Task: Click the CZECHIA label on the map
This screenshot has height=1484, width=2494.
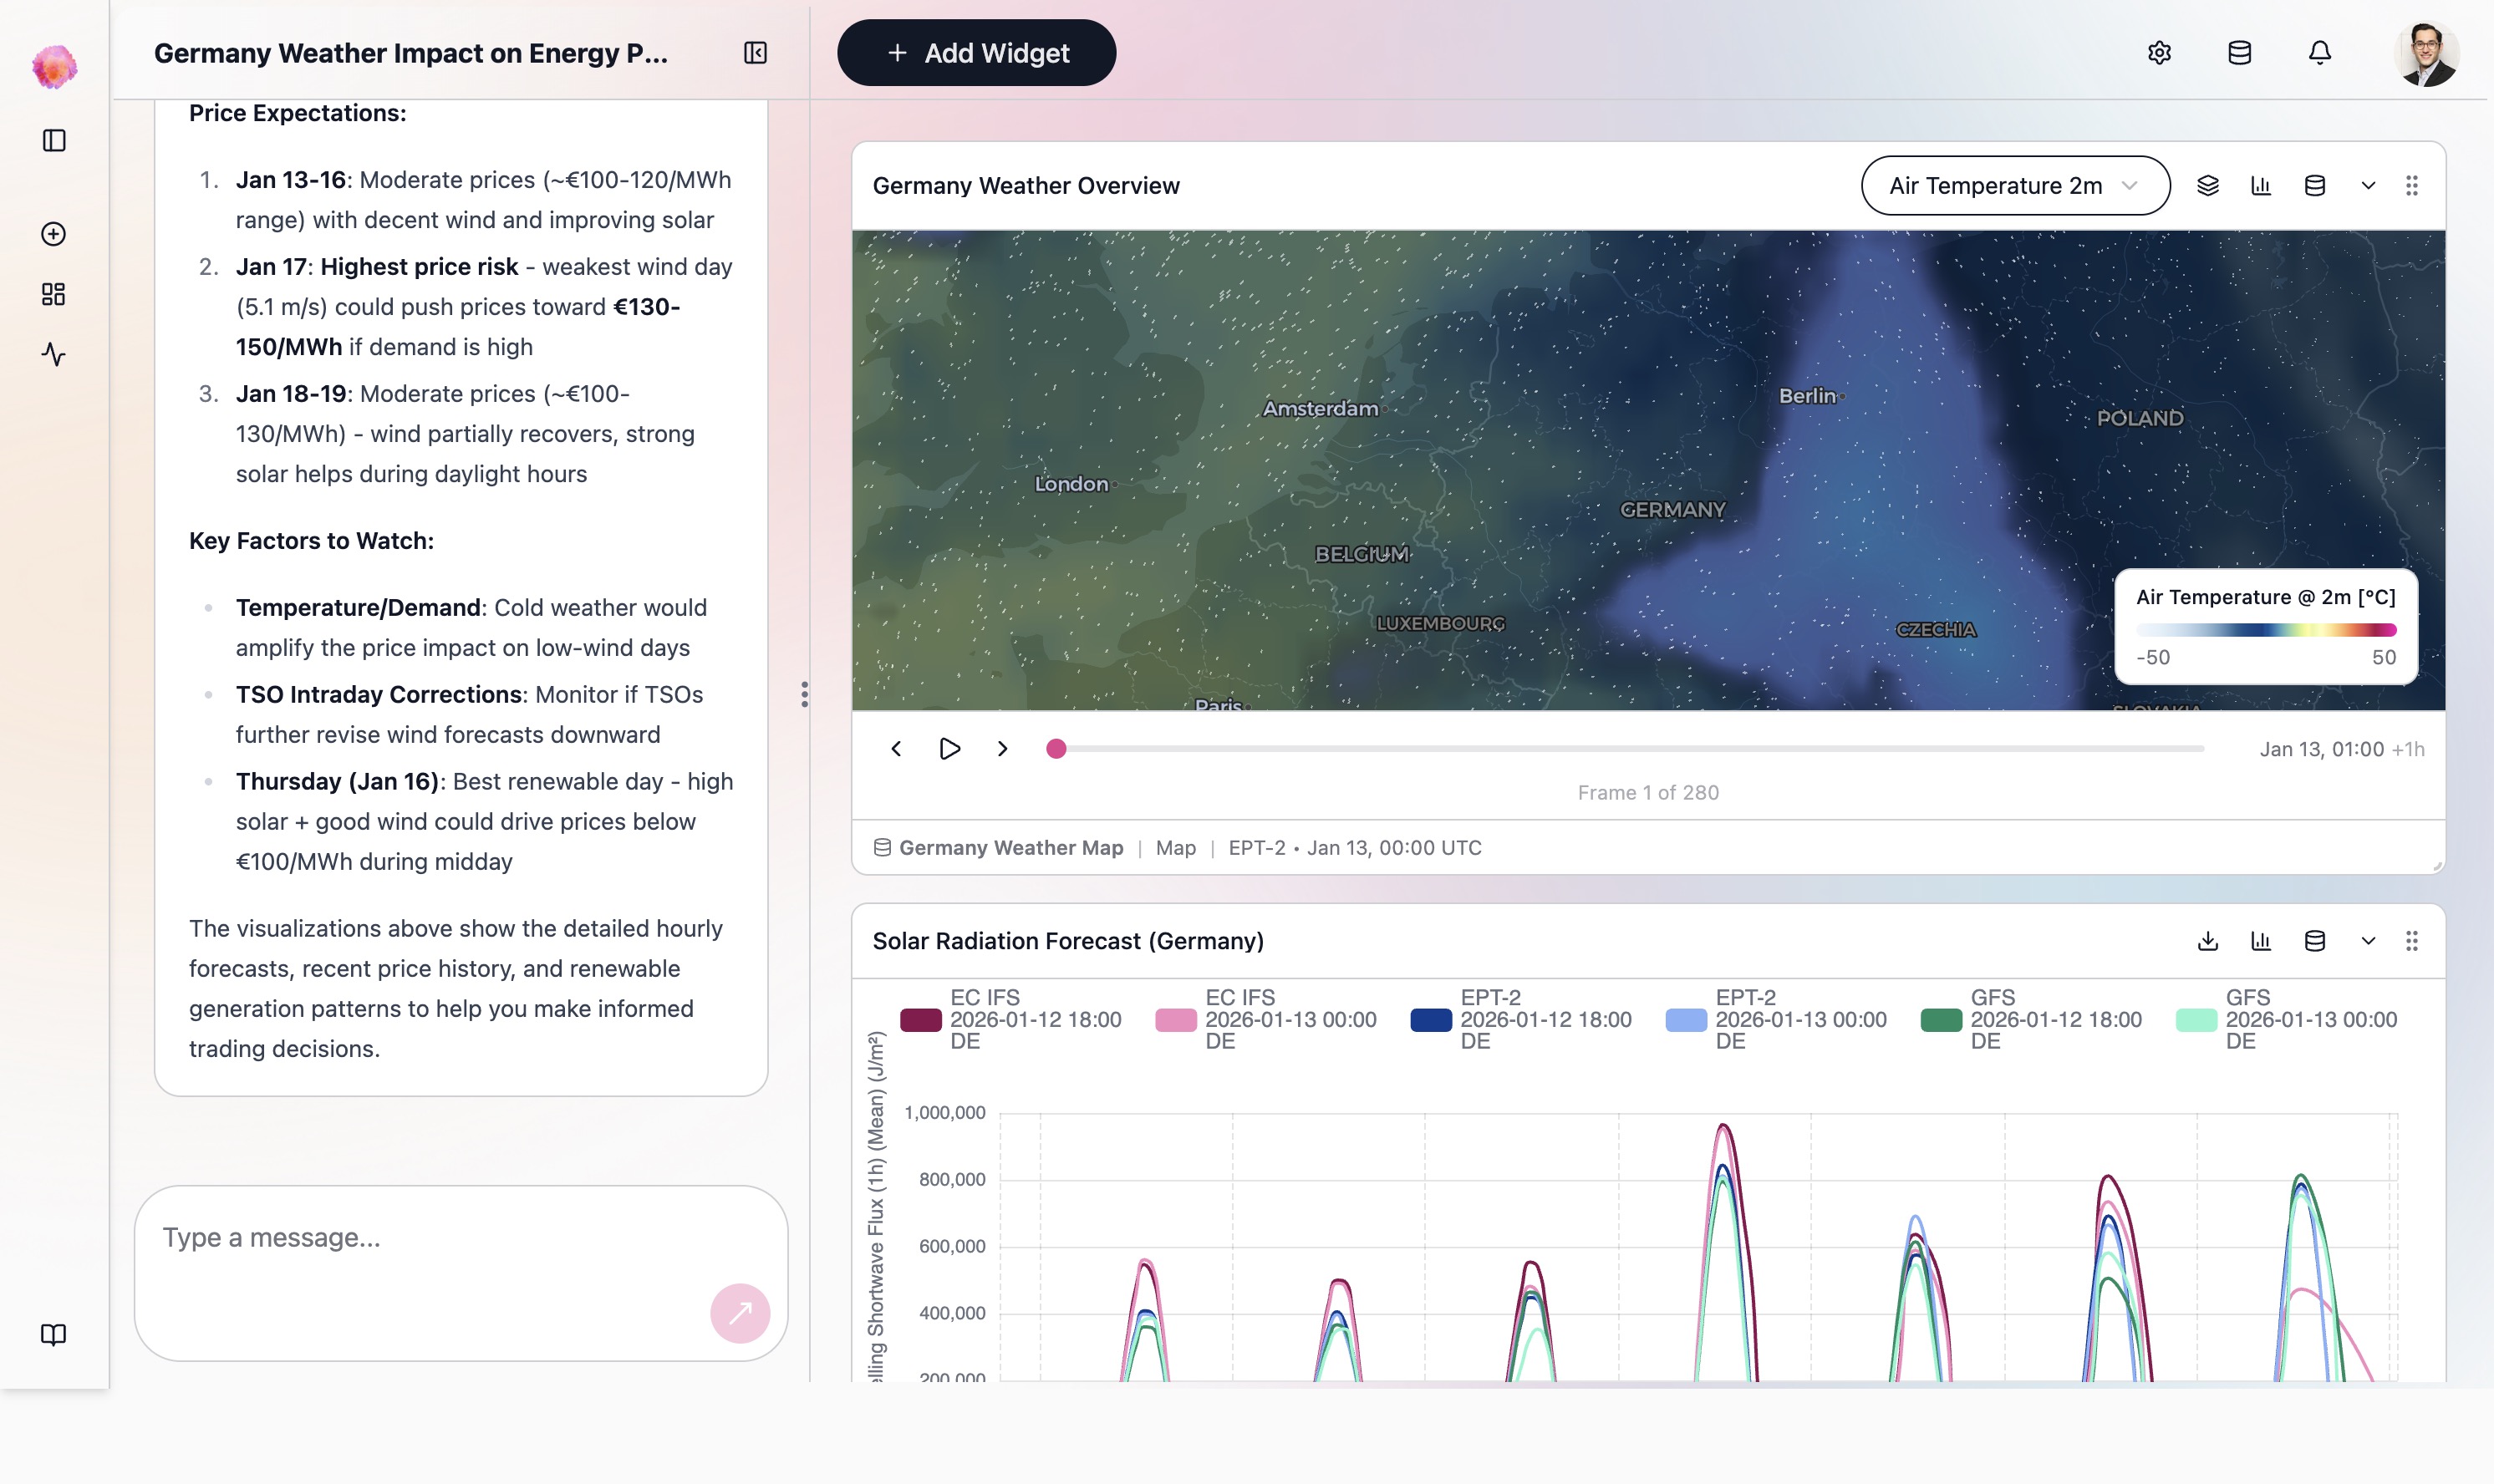Action: pyautogui.click(x=1936, y=630)
